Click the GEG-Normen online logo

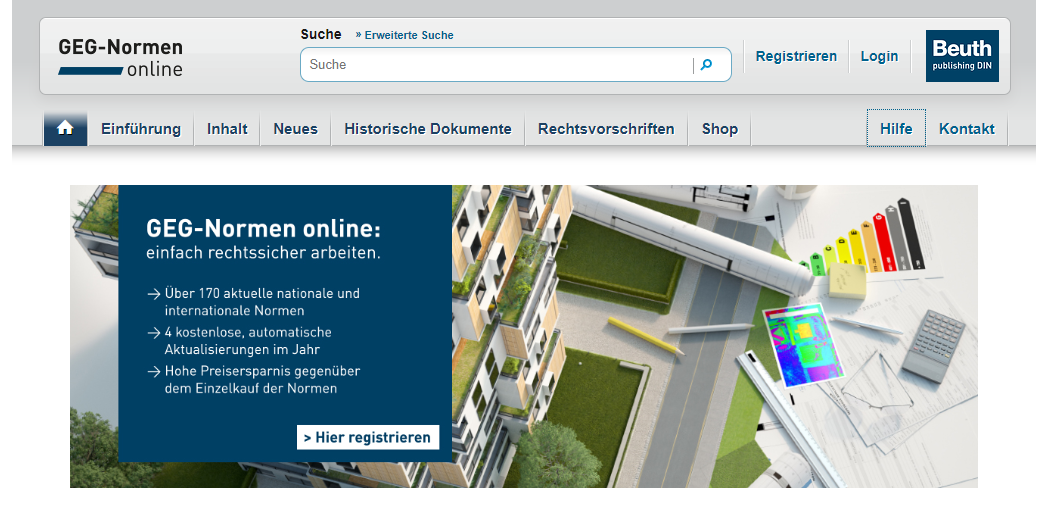tap(120, 58)
